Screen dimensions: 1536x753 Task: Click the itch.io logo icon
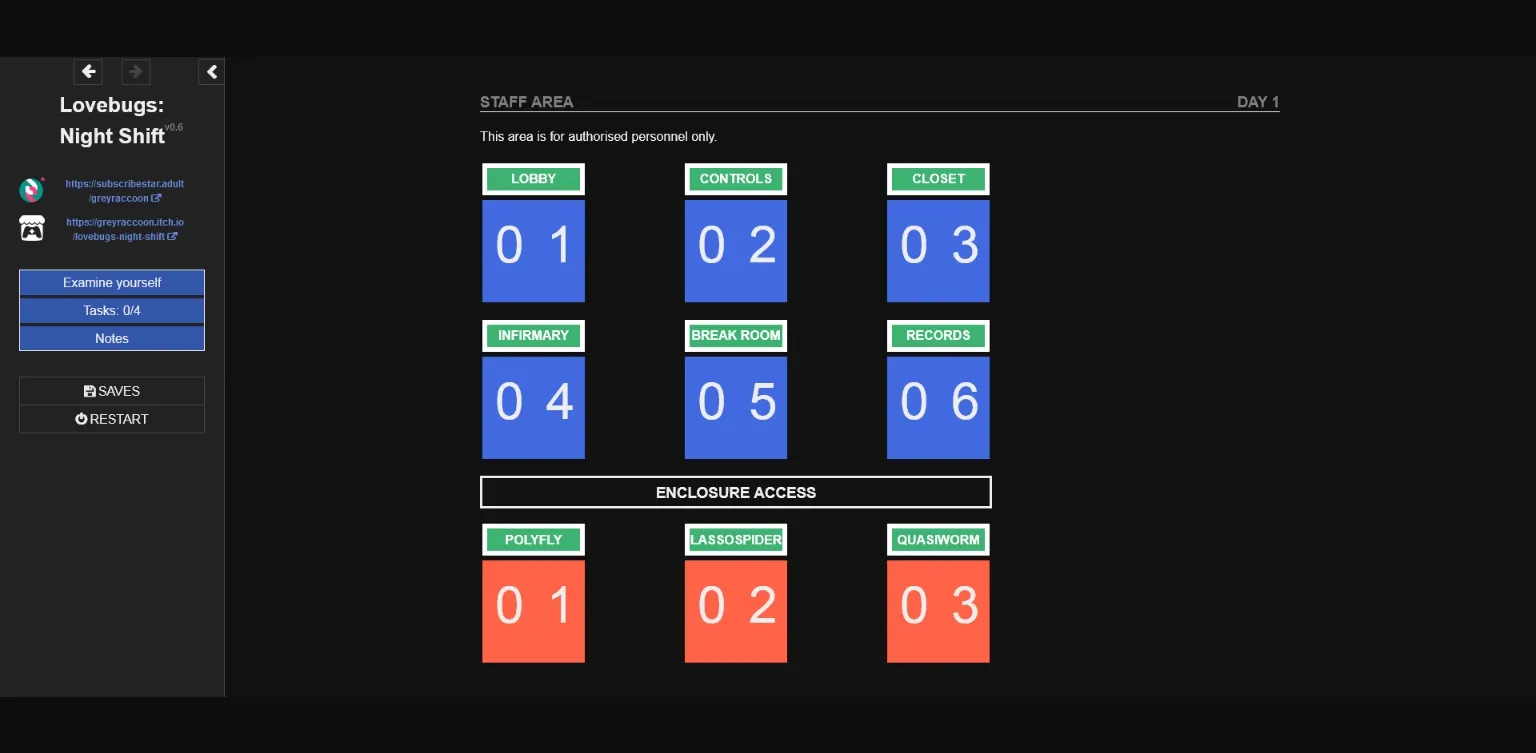[x=32, y=229]
